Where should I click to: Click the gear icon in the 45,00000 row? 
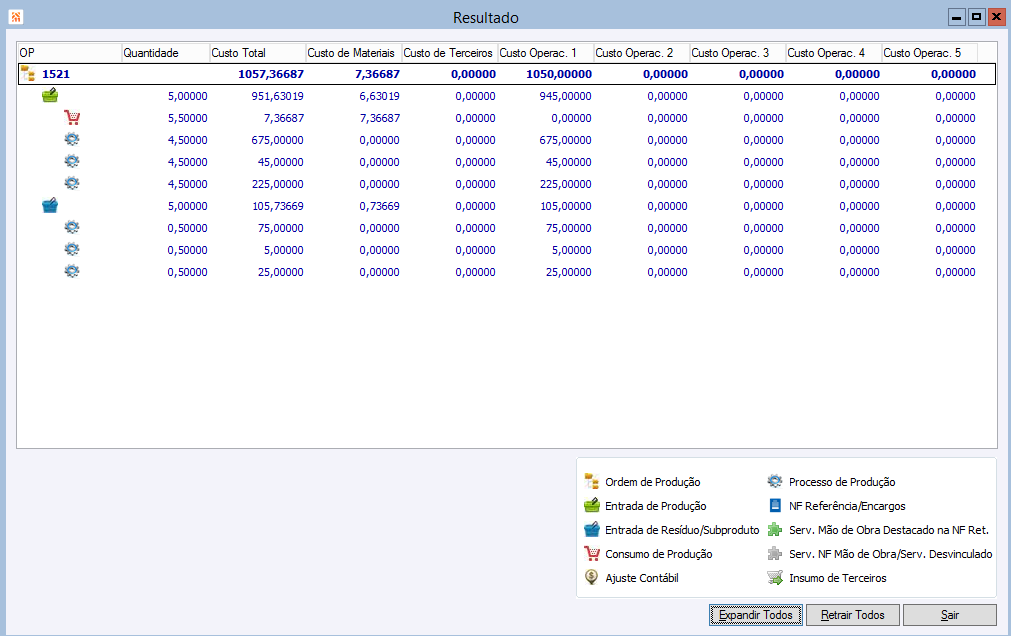tap(72, 161)
